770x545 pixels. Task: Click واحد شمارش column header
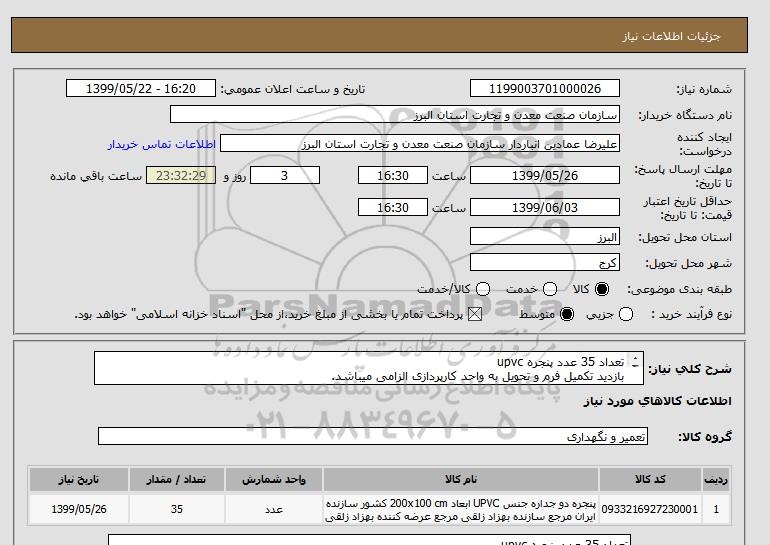(274, 479)
